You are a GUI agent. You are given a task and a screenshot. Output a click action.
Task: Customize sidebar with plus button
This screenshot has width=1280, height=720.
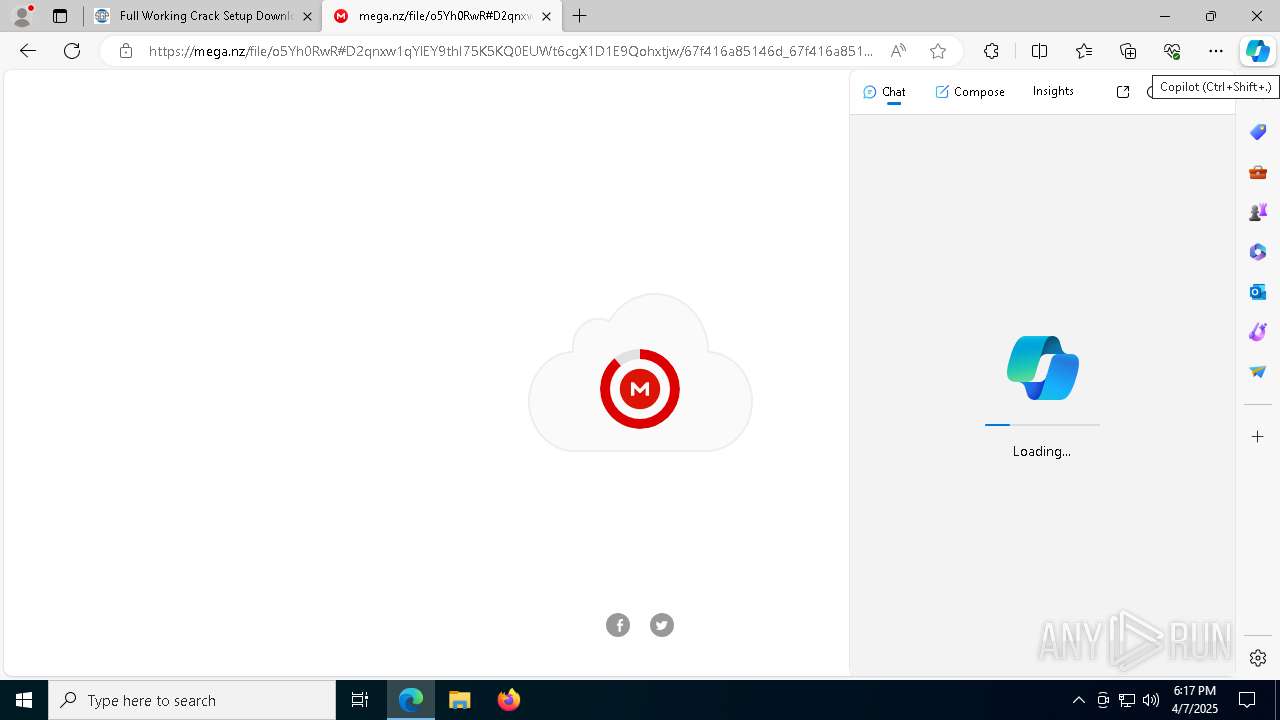pyautogui.click(x=1258, y=437)
